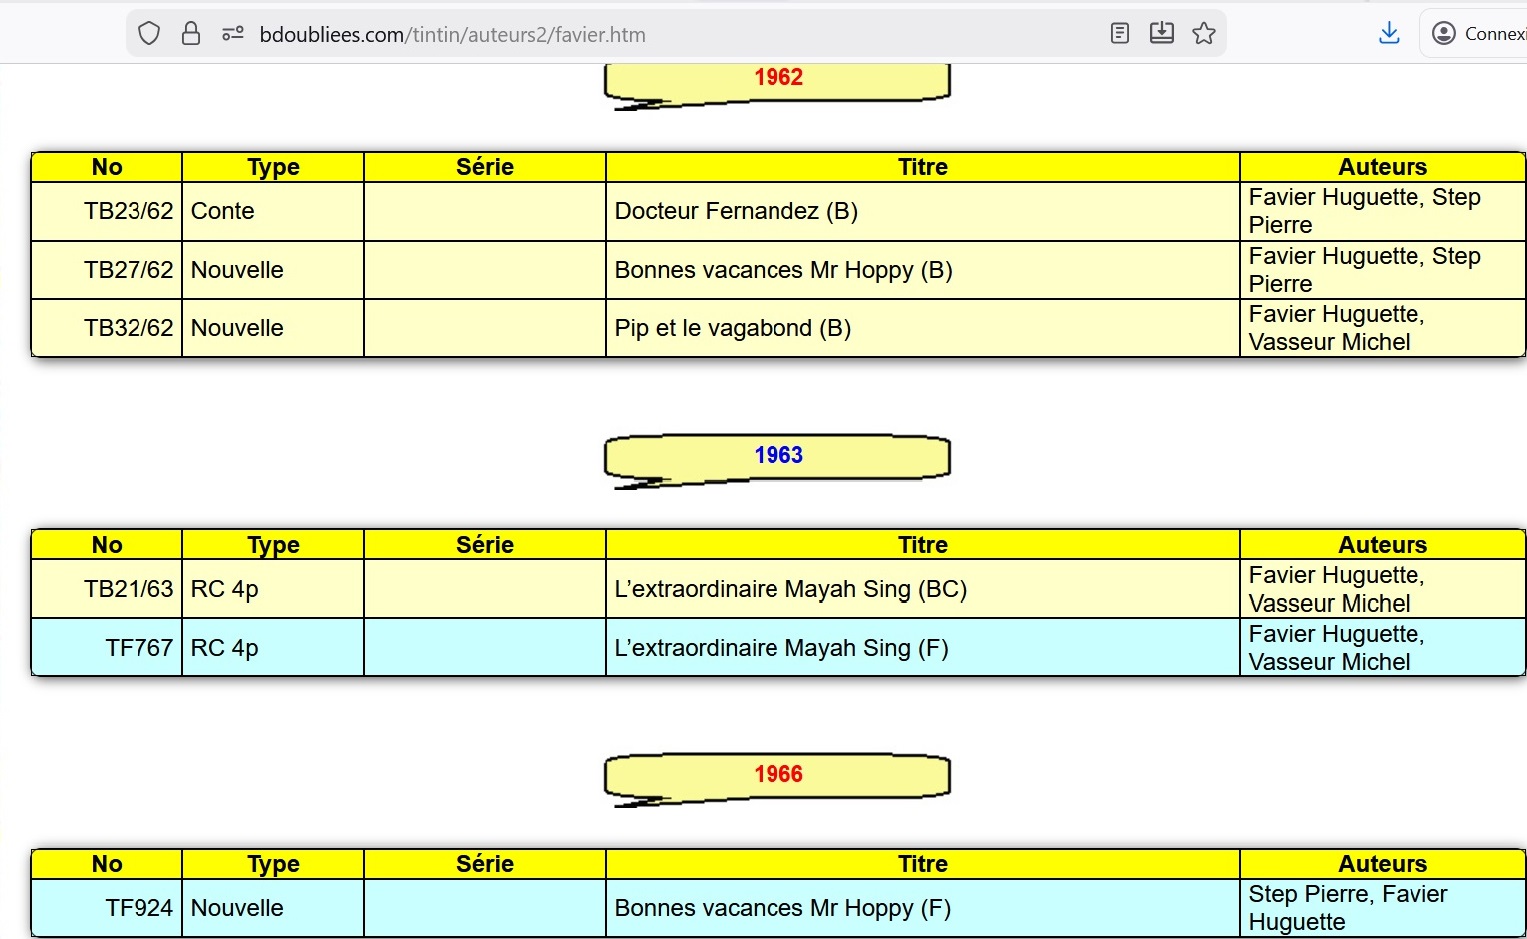This screenshot has height=939, width=1527.
Task: Click the TF924 issue number cell
Action: pyautogui.click(x=139, y=908)
